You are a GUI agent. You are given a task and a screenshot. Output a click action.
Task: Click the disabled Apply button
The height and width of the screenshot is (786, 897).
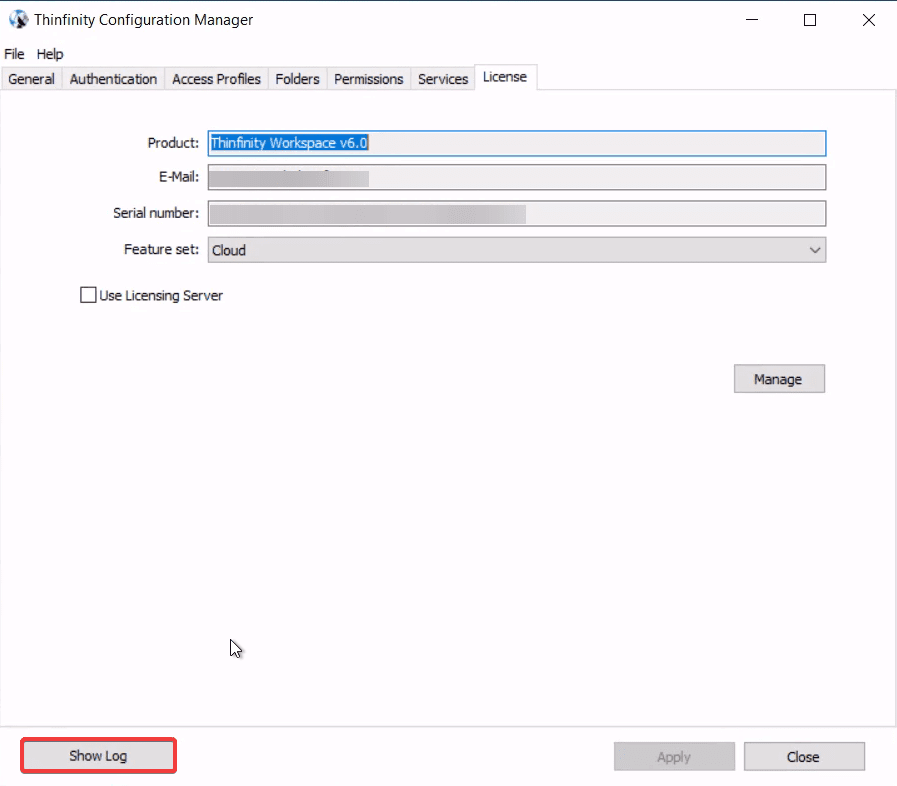tap(674, 756)
